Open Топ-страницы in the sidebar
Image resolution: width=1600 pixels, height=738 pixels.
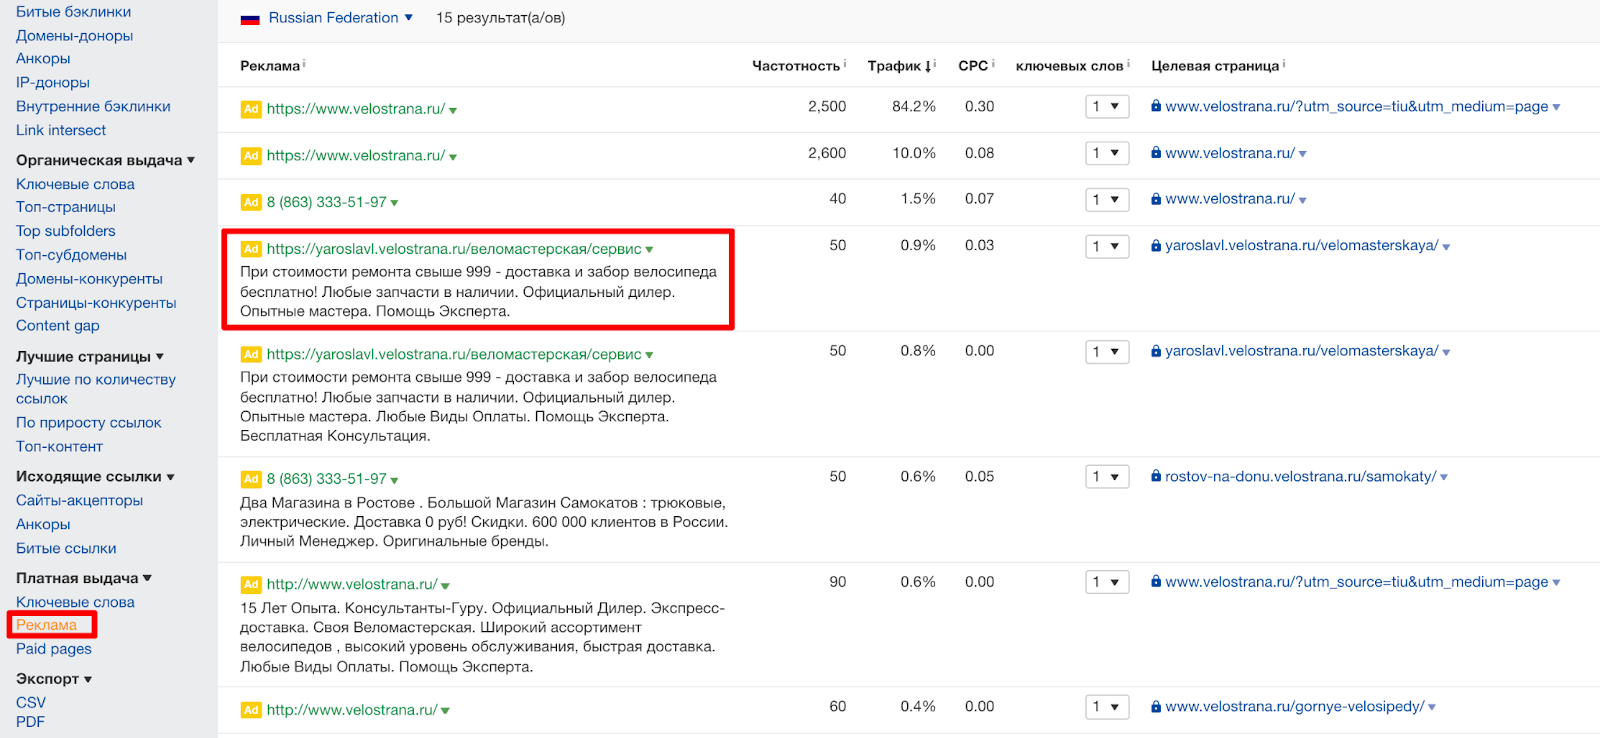66,207
